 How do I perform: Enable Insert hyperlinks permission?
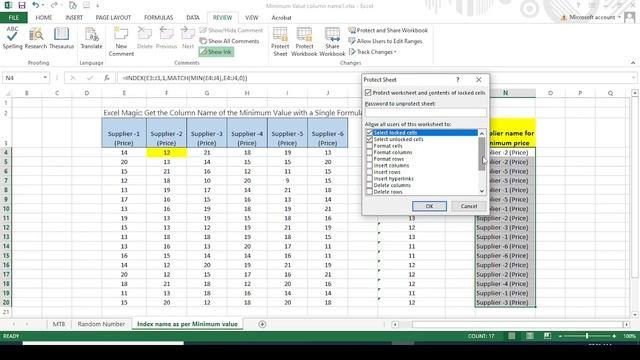click(369, 178)
